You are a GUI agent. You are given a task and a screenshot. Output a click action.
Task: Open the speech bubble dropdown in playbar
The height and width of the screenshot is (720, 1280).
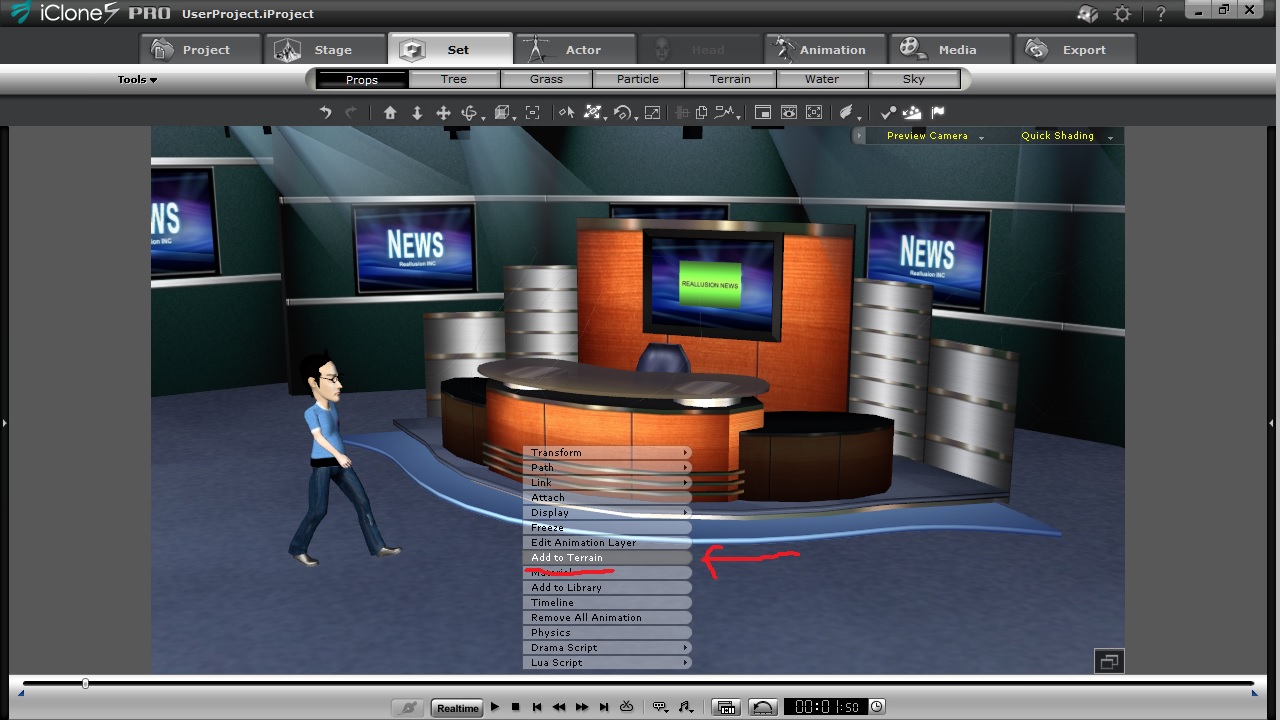click(661, 707)
